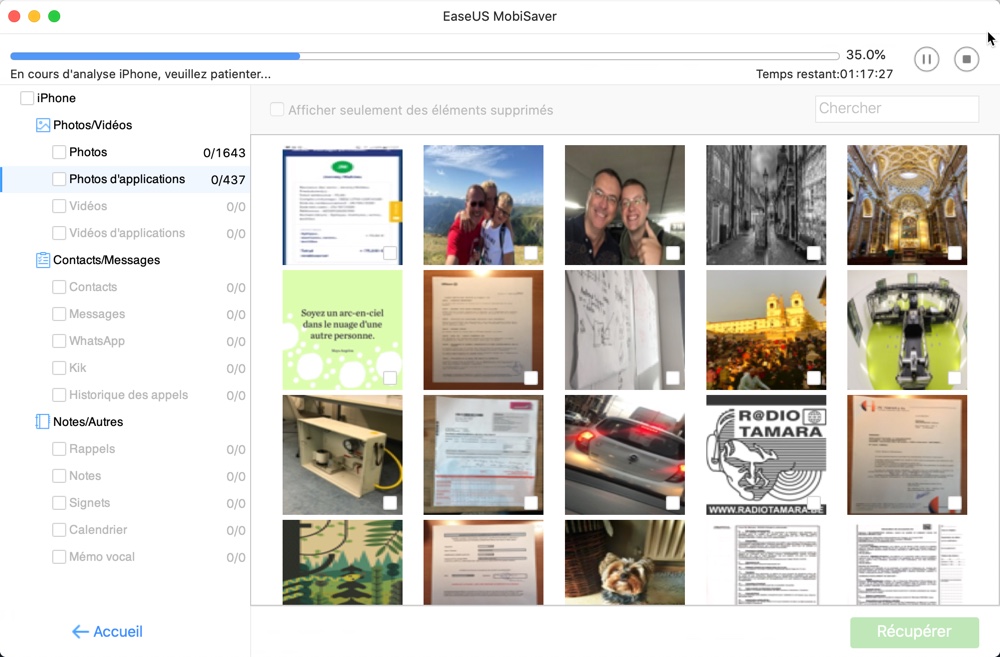Pause the iPhone scan
The height and width of the screenshot is (657, 1000).
[x=926, y=59]
